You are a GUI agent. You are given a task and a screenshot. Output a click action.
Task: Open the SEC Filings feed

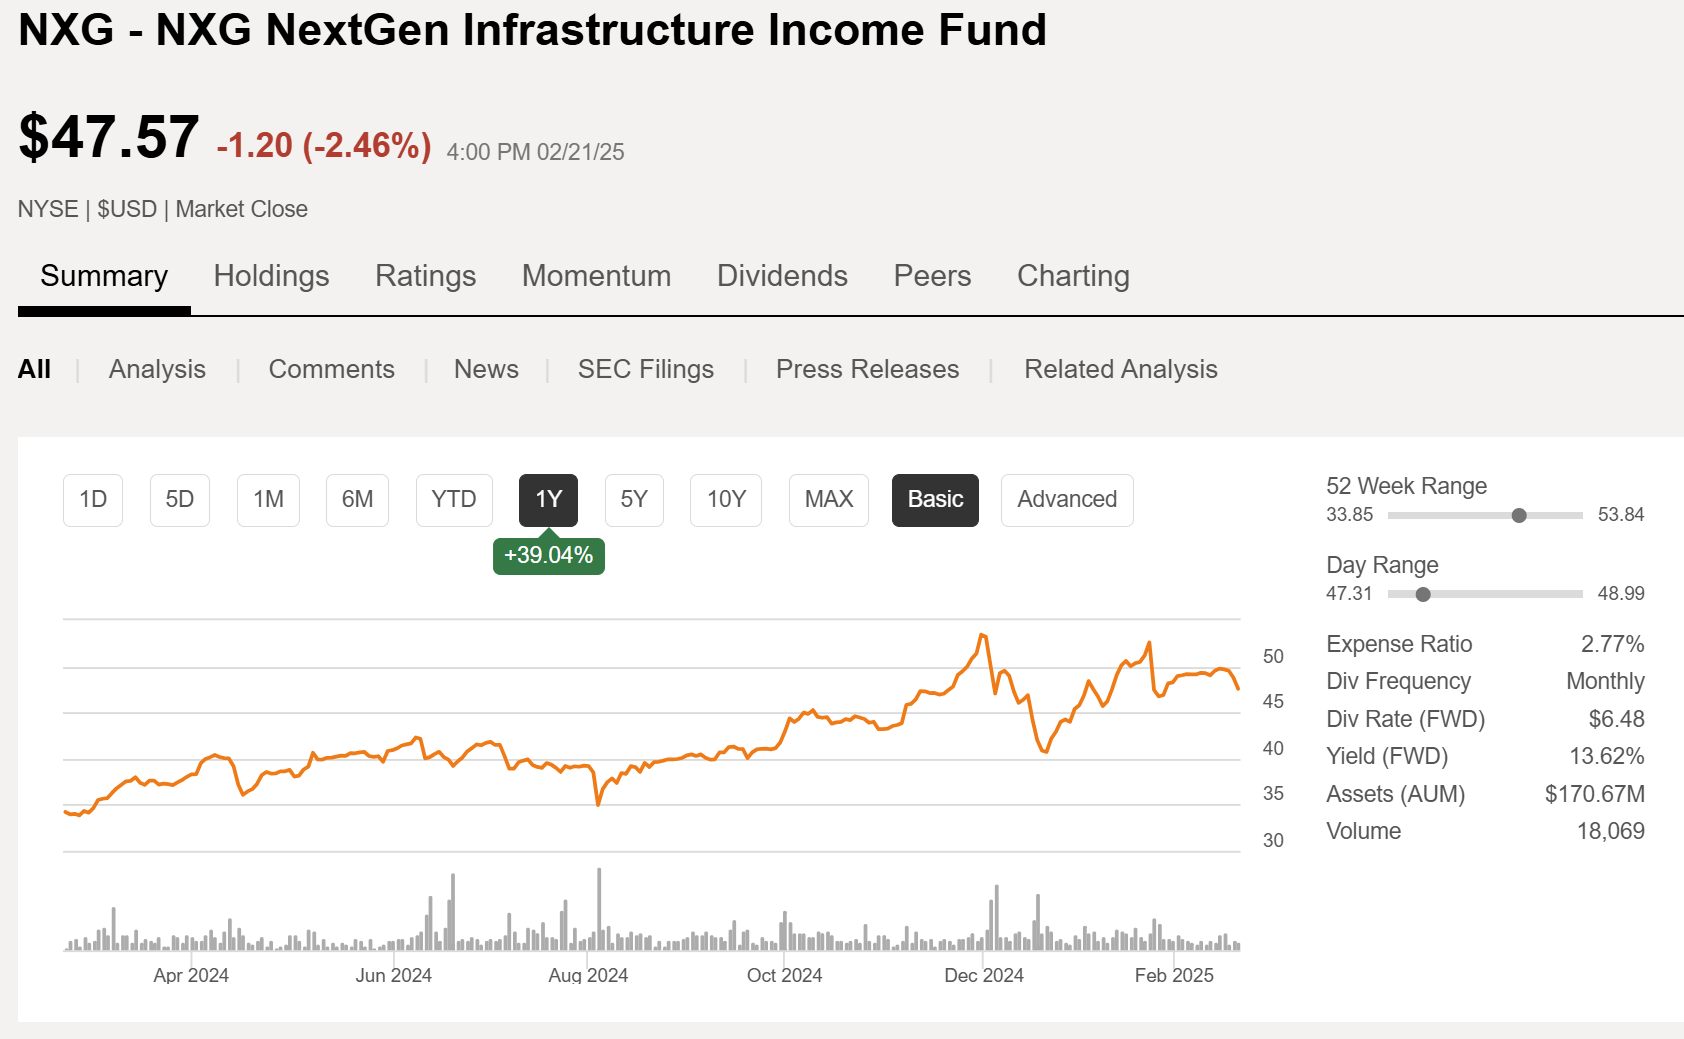tap(645, 369)
